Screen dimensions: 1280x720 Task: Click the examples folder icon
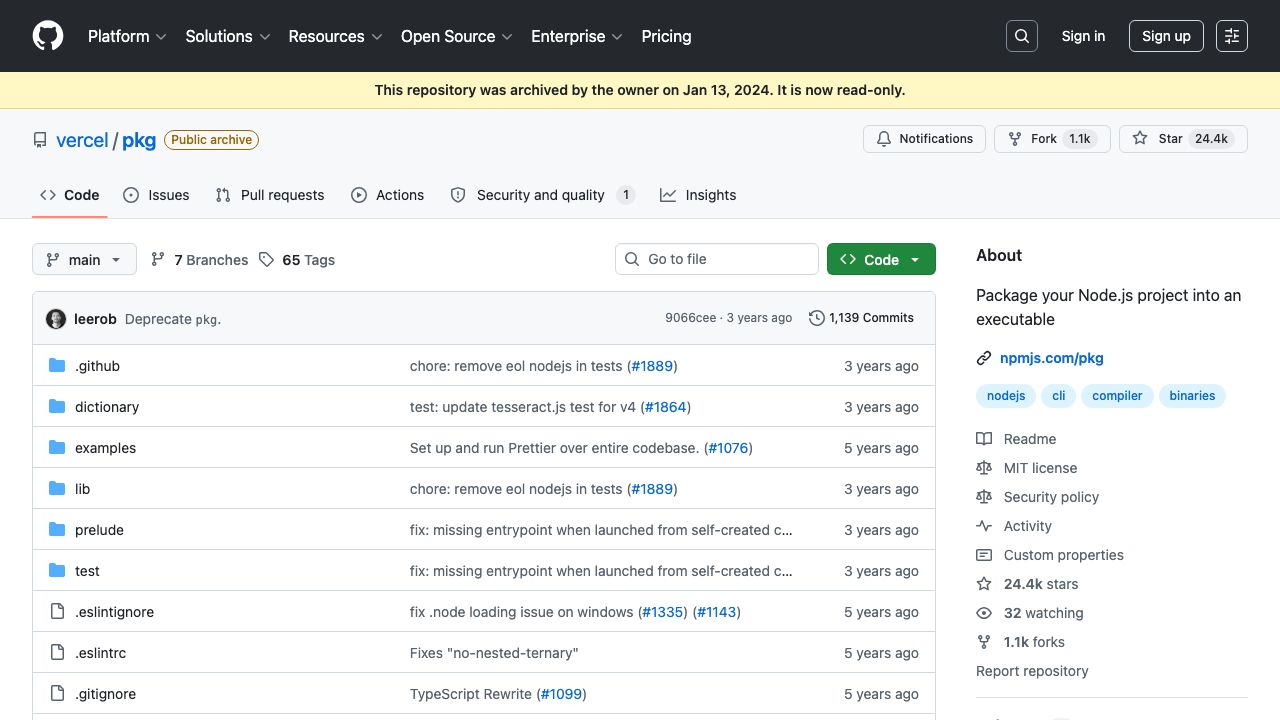(x=57, y=448)
